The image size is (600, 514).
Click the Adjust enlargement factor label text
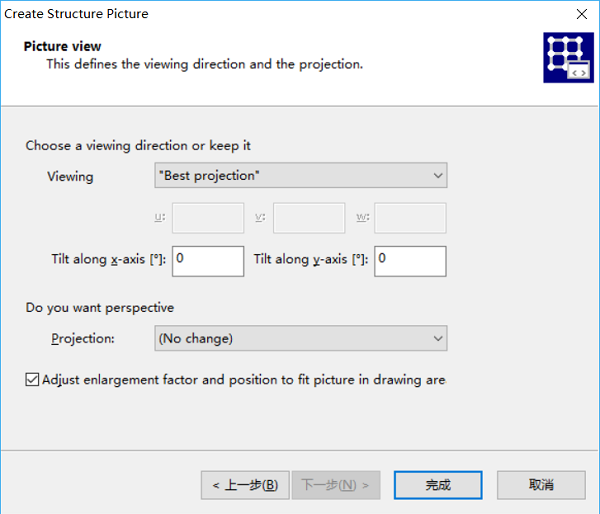244,380
